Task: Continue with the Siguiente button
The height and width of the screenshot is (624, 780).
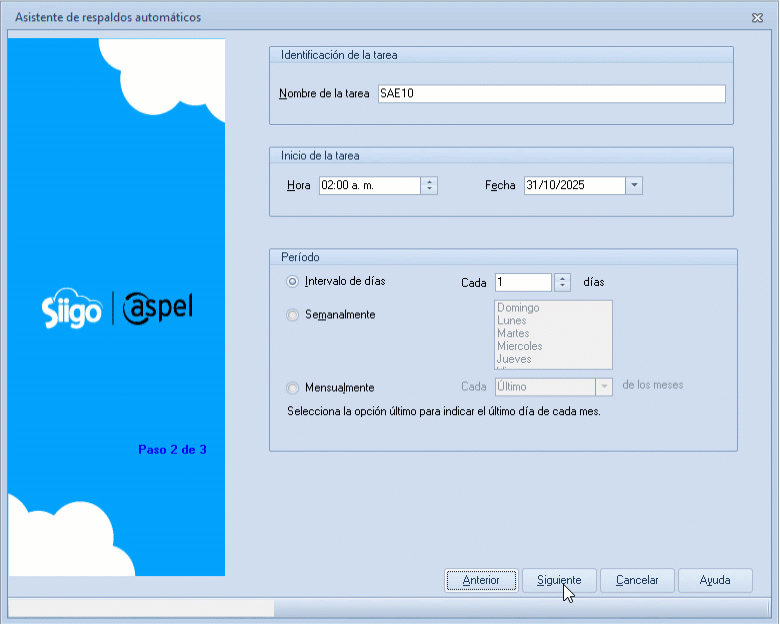Action: point(559,580)
